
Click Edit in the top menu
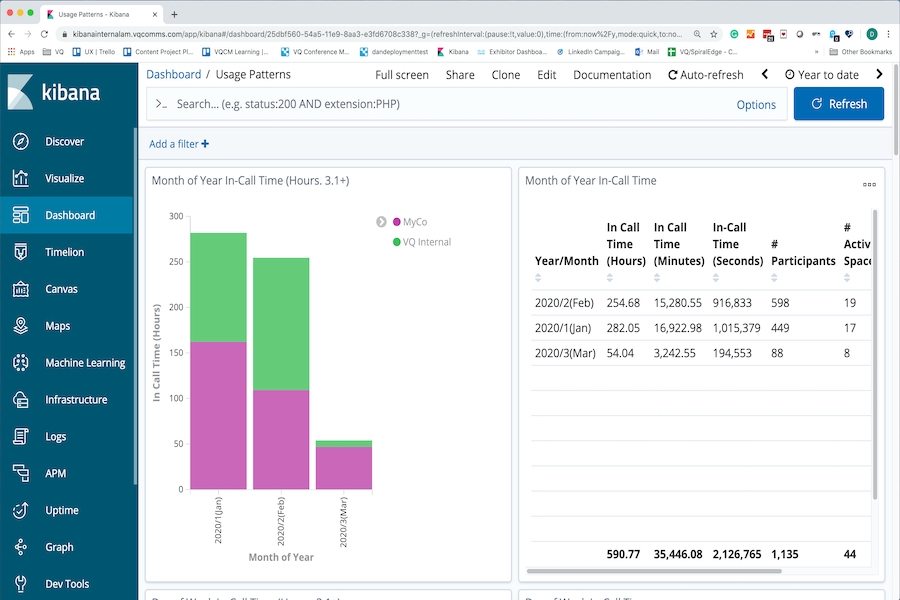pyautogui.click(x=546, y=75)
